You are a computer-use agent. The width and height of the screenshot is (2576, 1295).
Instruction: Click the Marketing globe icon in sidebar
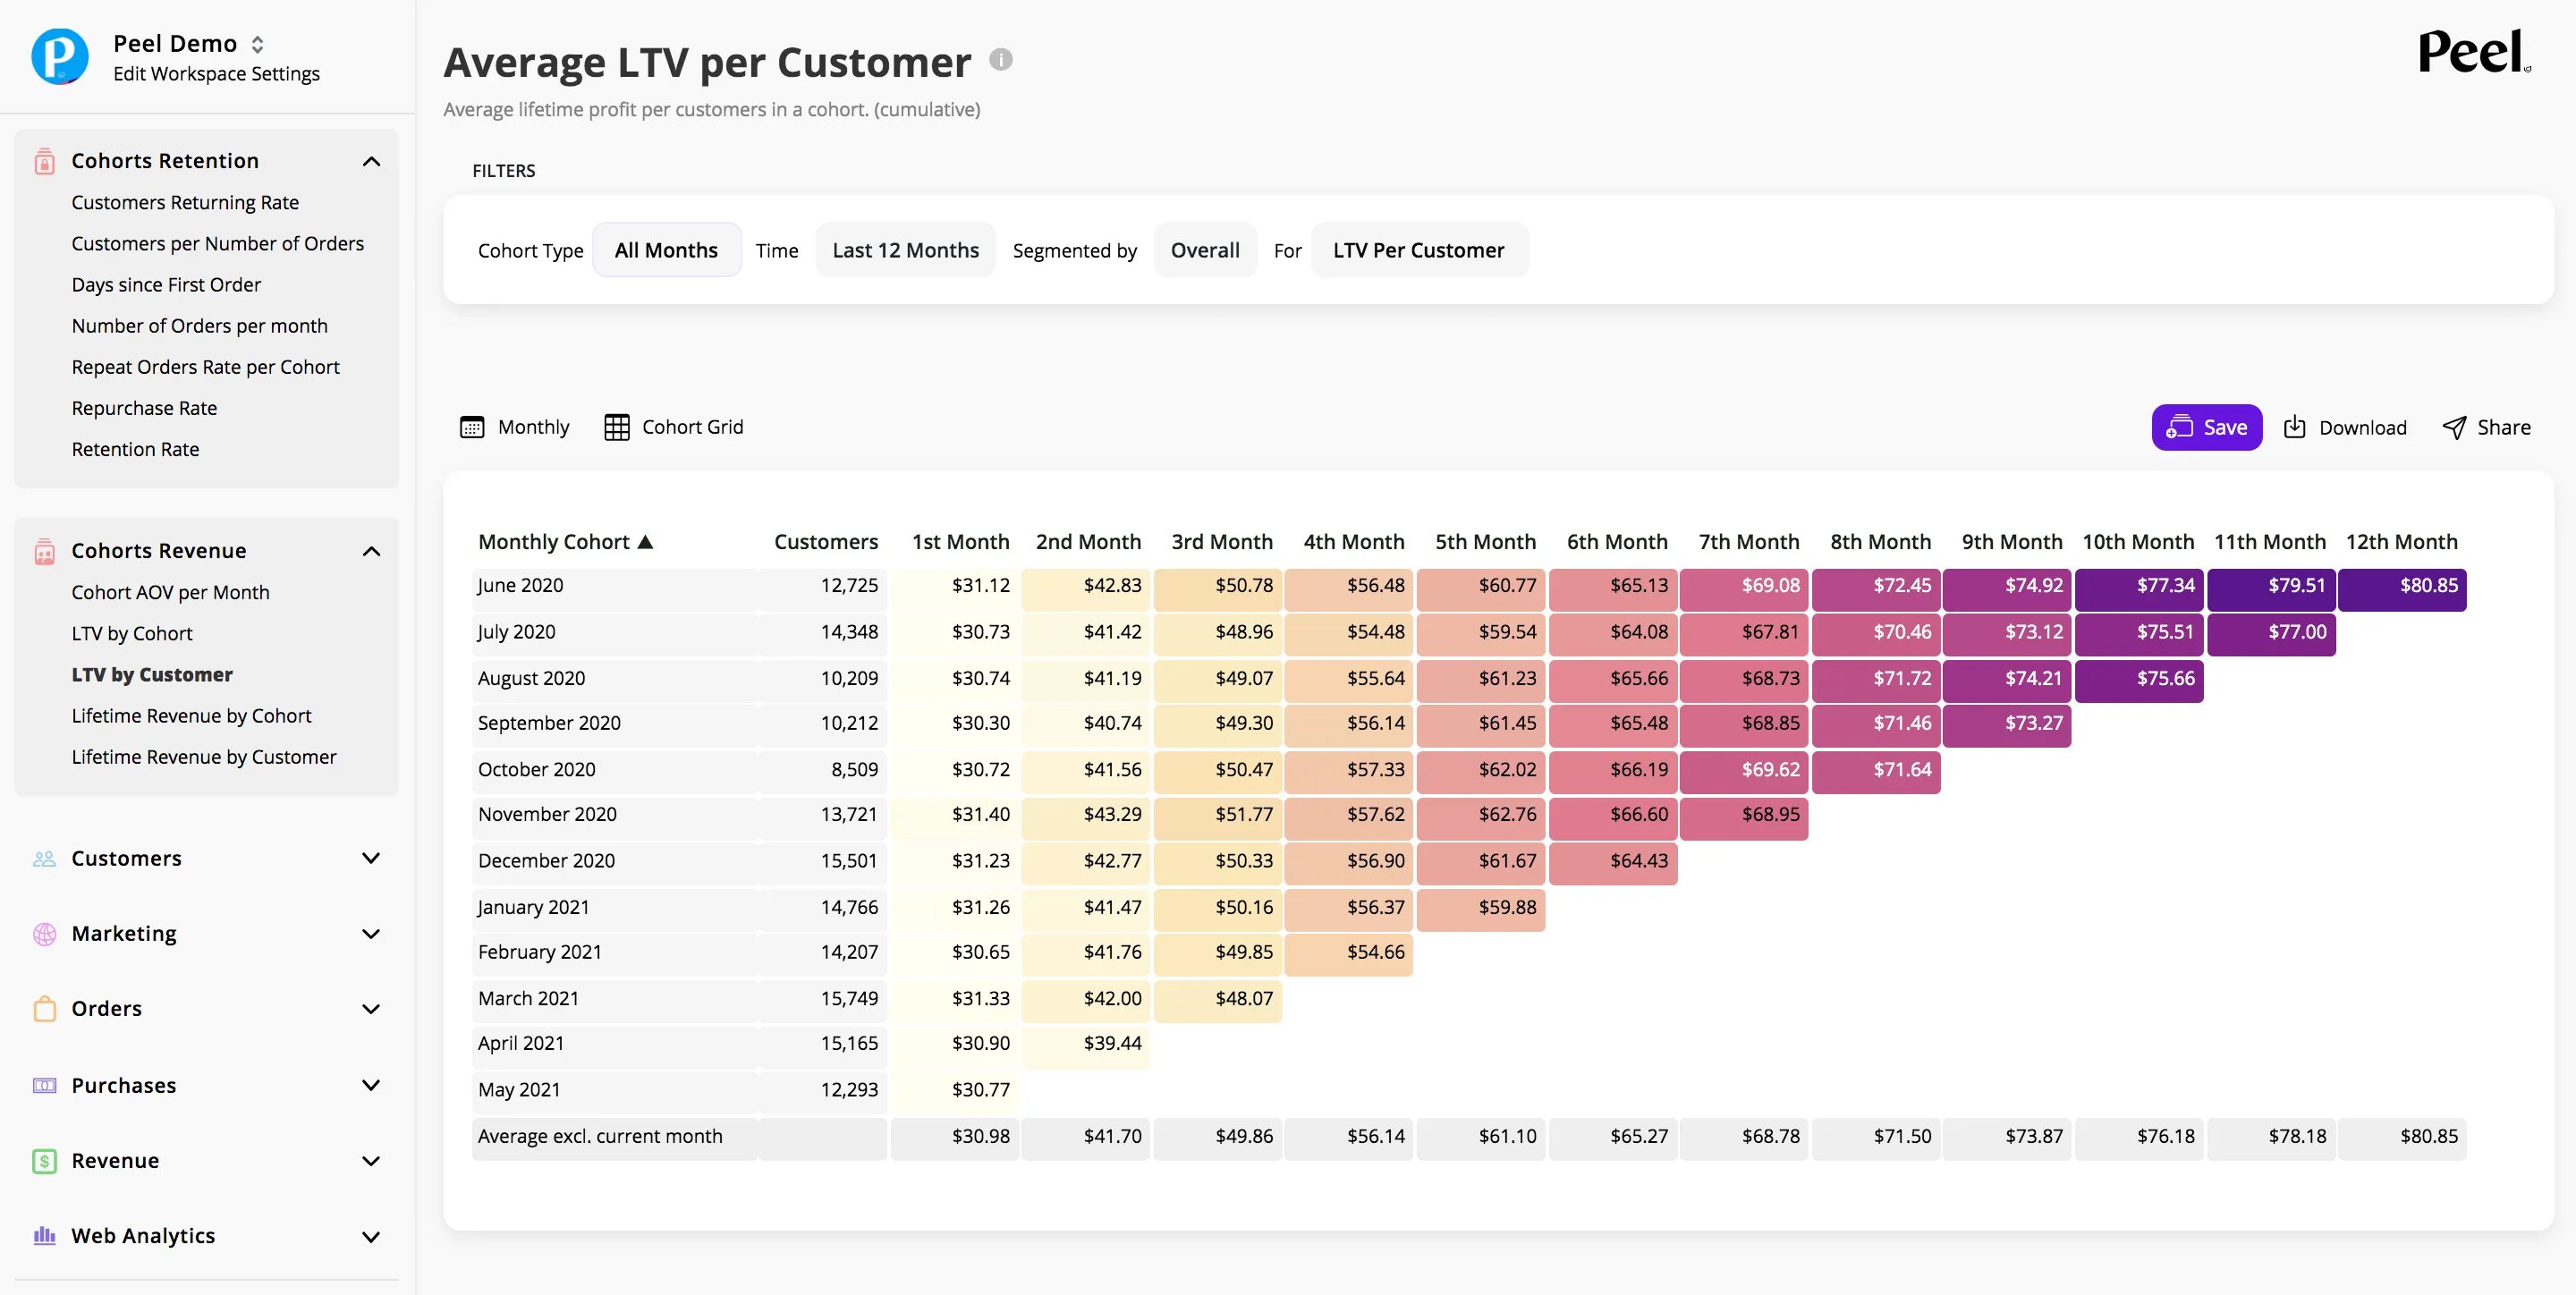pos(44,933)
